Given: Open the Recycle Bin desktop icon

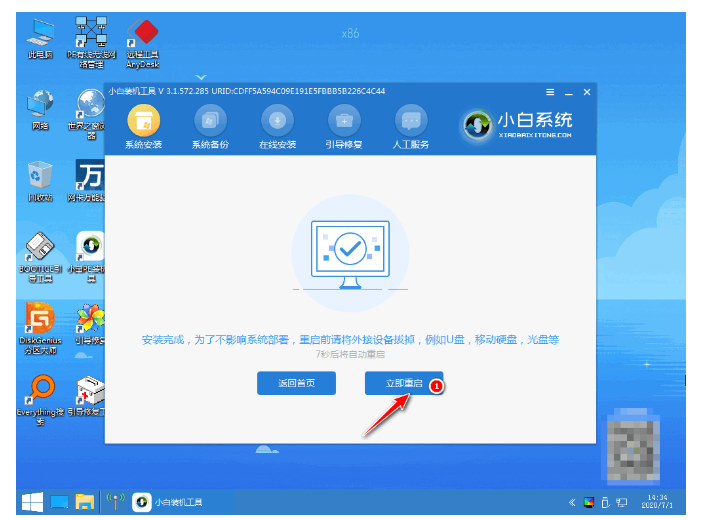Looking at the screenshot, I should pyautogui.click(x=40, y=180).
